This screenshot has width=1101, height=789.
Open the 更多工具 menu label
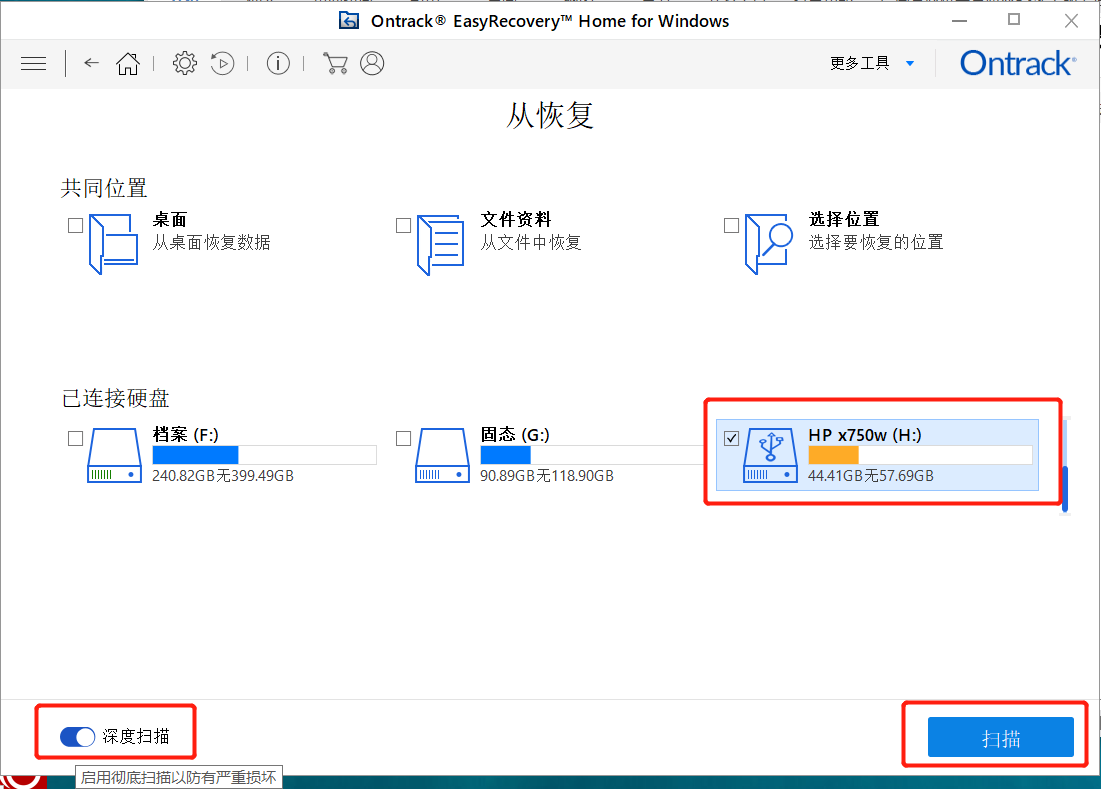[859, 63]
